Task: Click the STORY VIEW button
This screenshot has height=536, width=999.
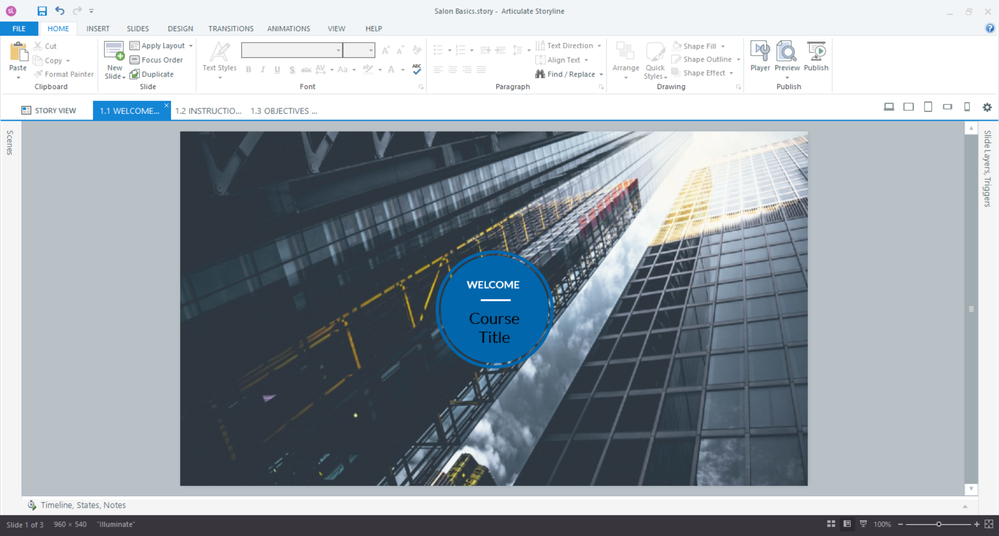Action: [49, 111]
